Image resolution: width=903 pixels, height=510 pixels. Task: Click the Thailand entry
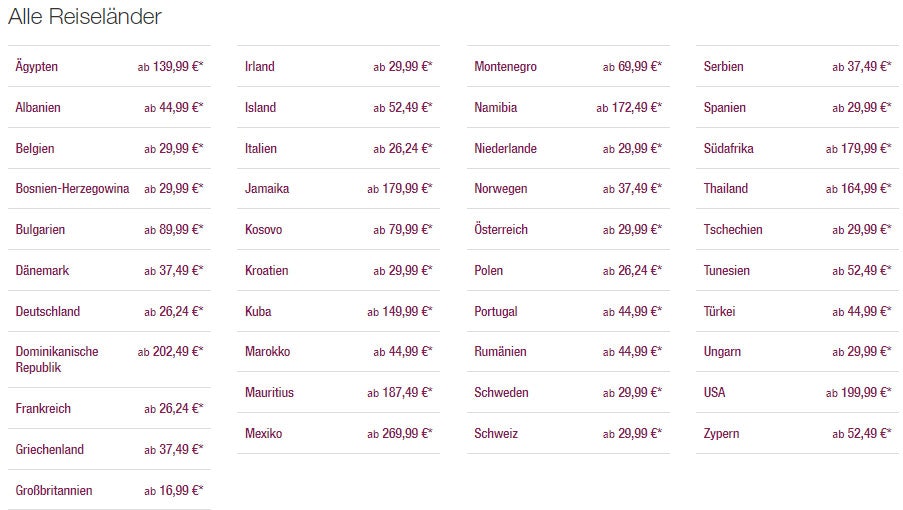coord(726,189)
